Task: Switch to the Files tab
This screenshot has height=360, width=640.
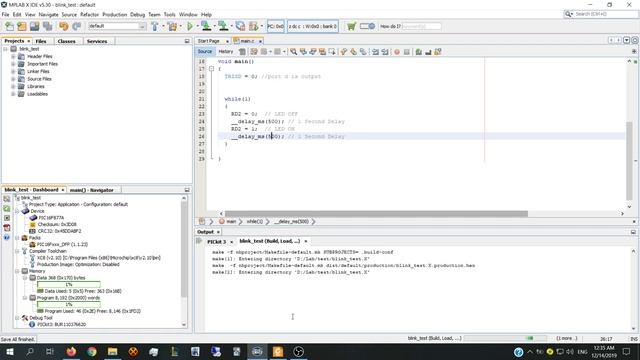Action: tap(41, 41)
